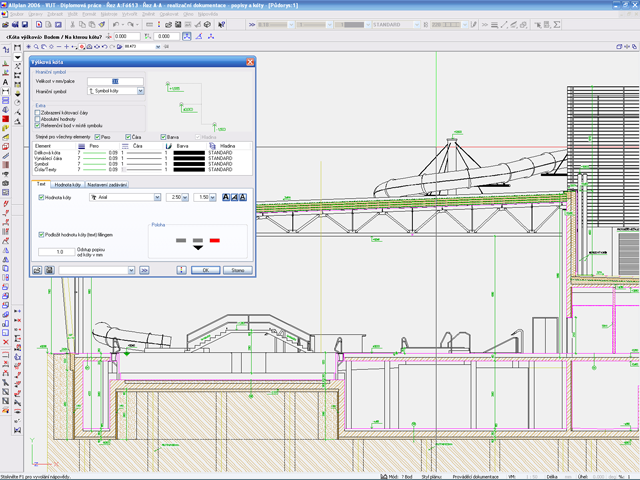The image size is (640, 480).
Task: Click the italic slanted text style icon
Action: [x=234, y=198]
